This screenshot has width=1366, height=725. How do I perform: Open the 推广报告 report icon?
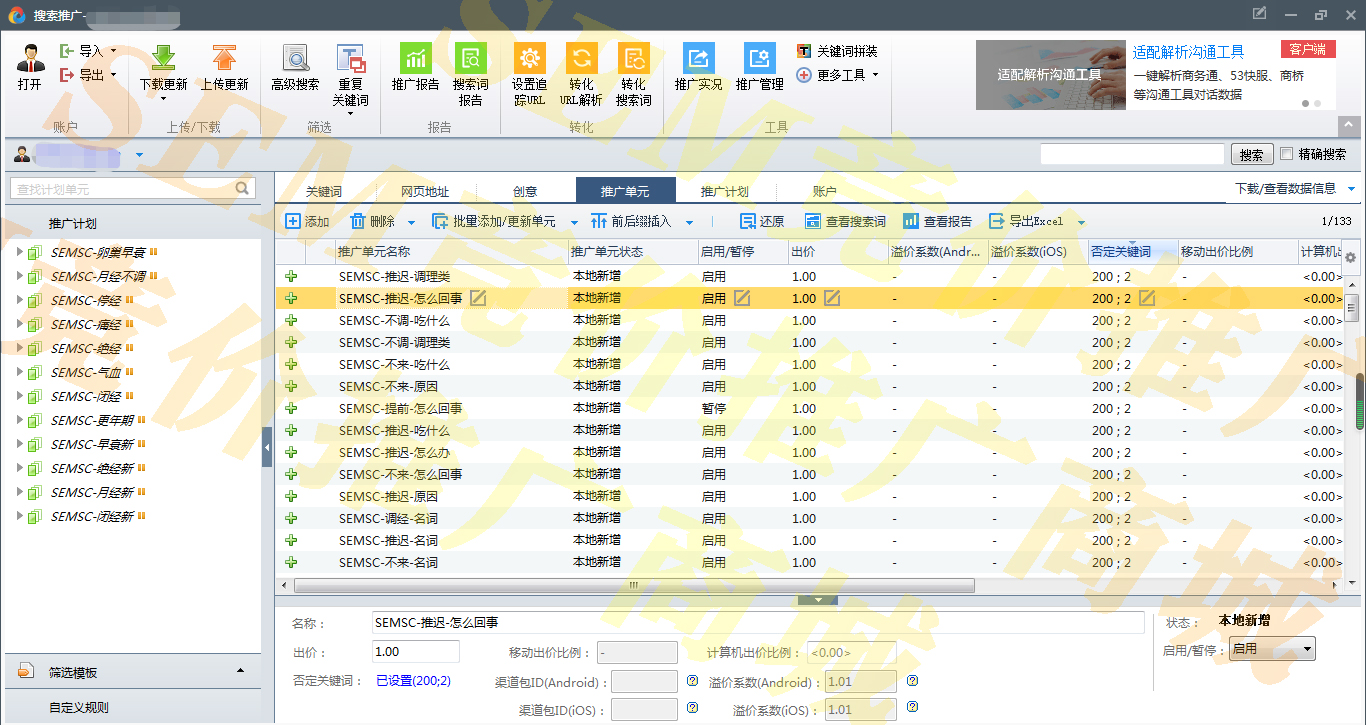tap(415, 58)
